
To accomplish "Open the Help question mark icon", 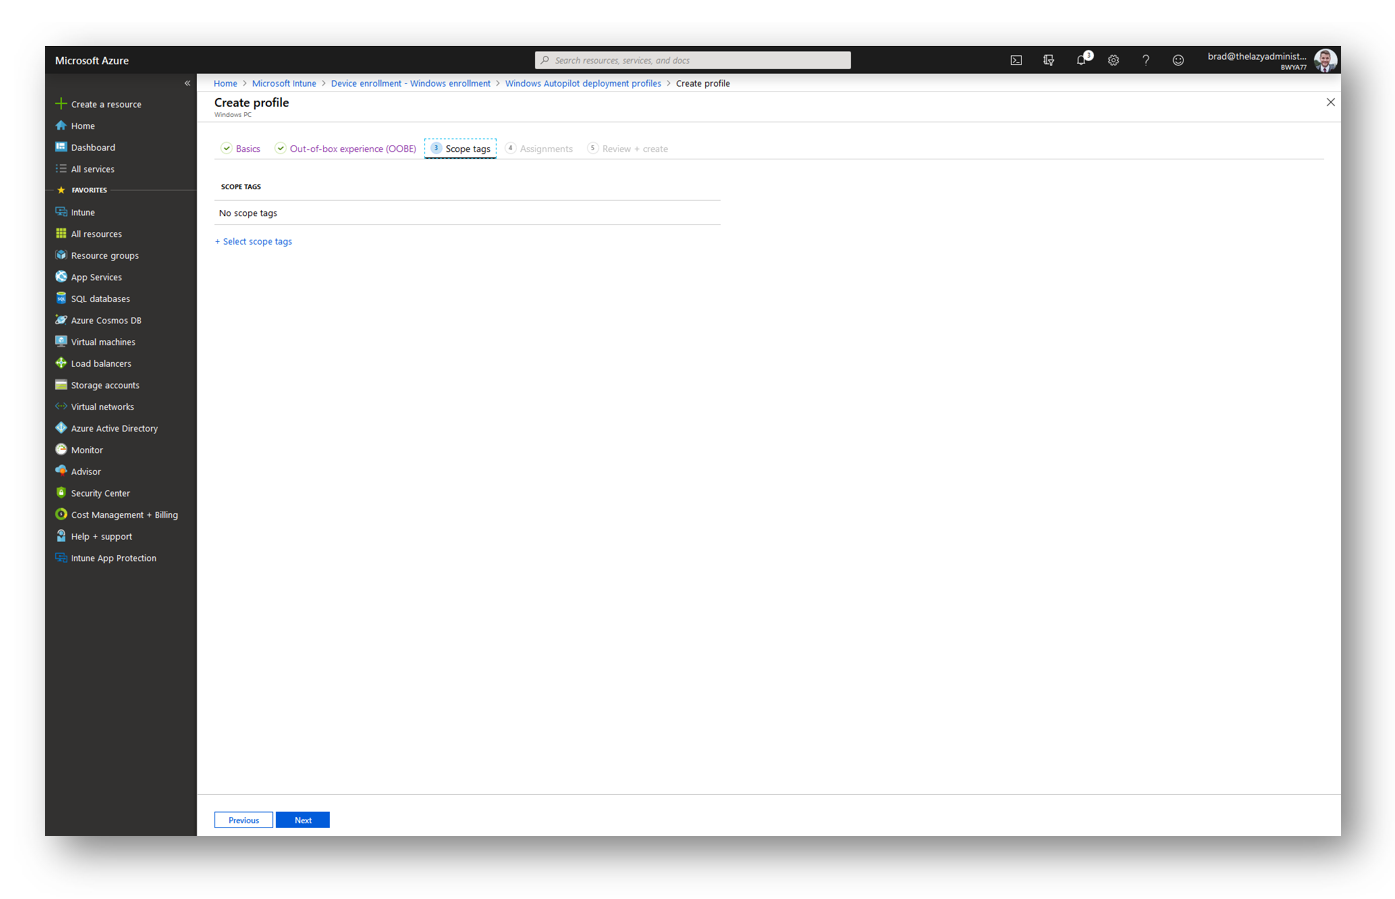I will pyautogui.click(x=1146, y=60).
